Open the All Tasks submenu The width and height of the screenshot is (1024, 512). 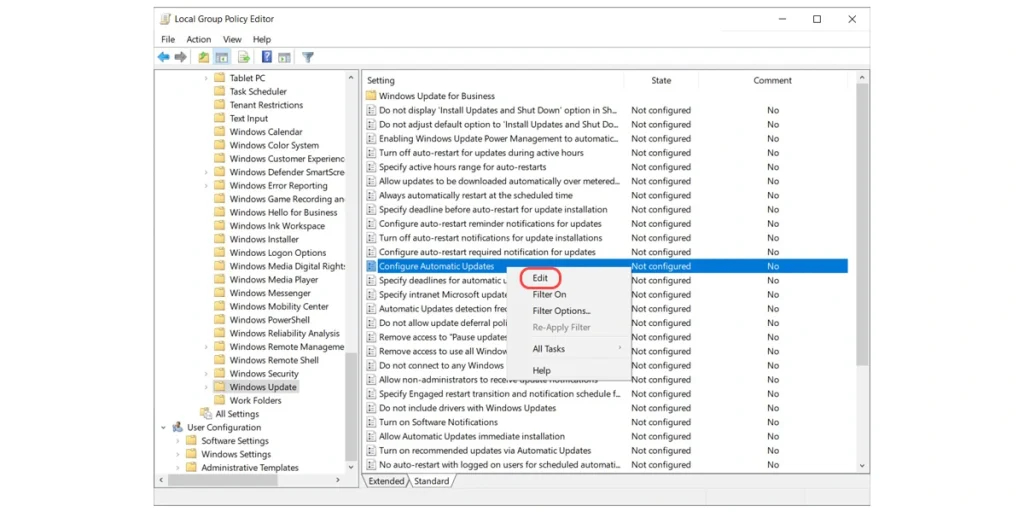569,349
